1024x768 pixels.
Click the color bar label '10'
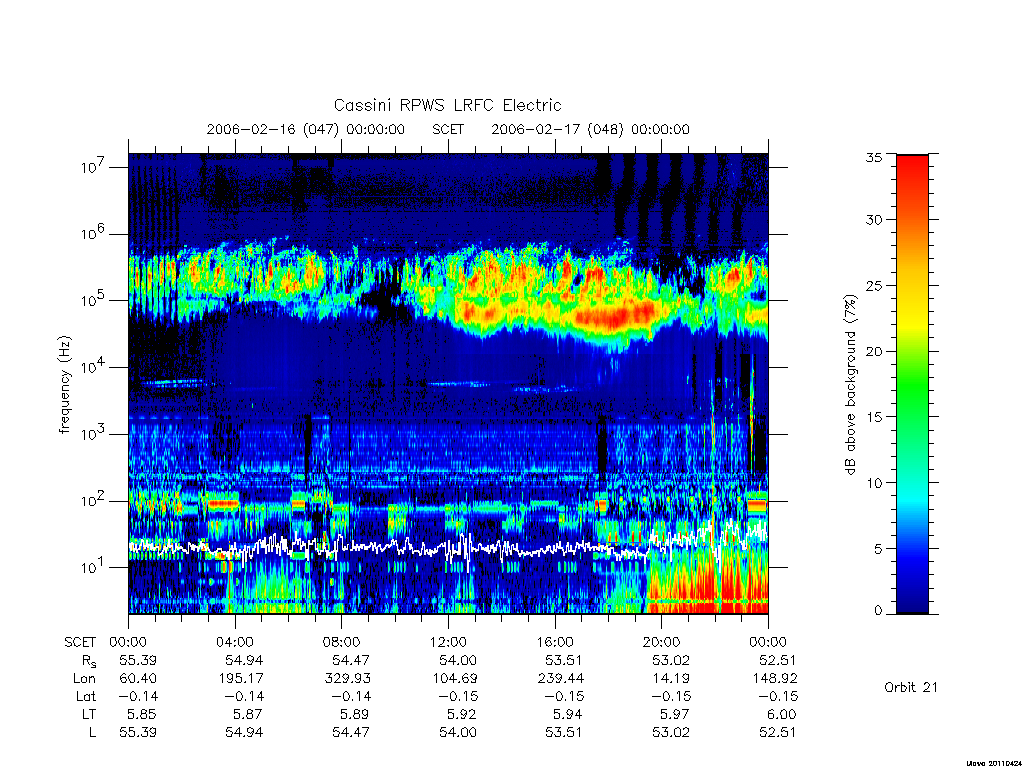[874, 483]
